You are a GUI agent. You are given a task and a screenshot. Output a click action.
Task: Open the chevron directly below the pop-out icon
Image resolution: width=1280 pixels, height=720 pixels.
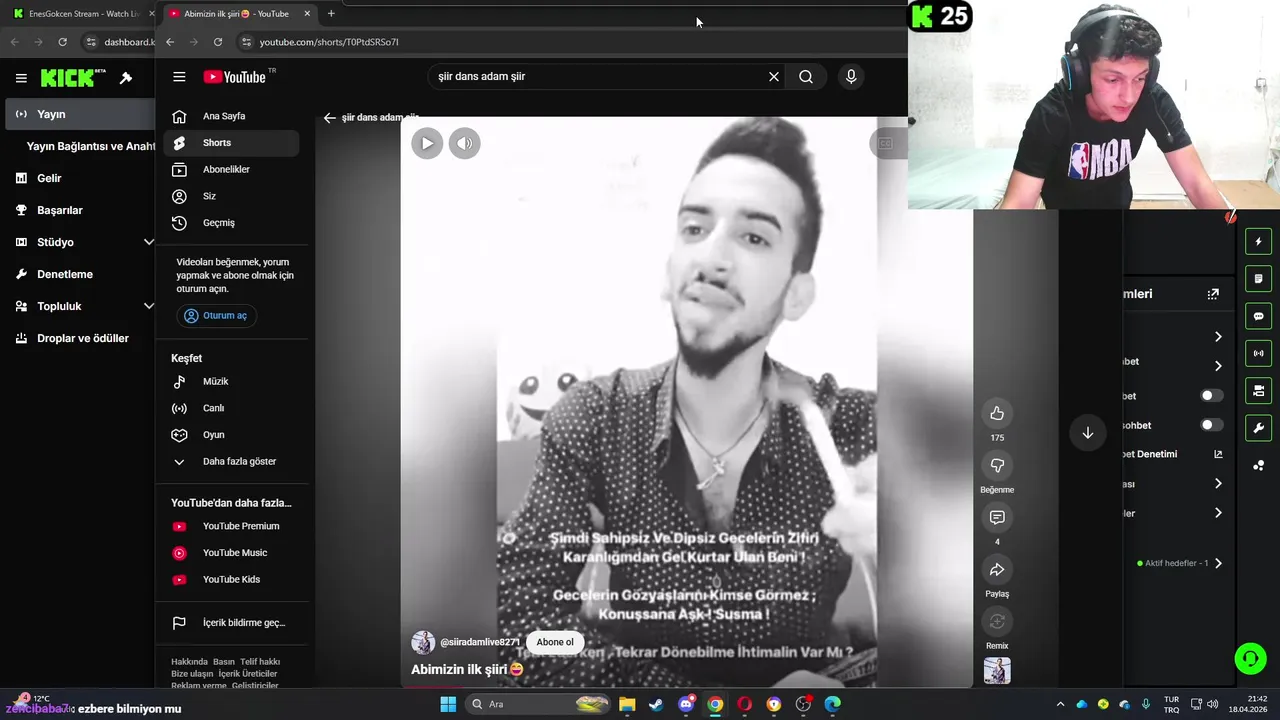point(1218,337)
